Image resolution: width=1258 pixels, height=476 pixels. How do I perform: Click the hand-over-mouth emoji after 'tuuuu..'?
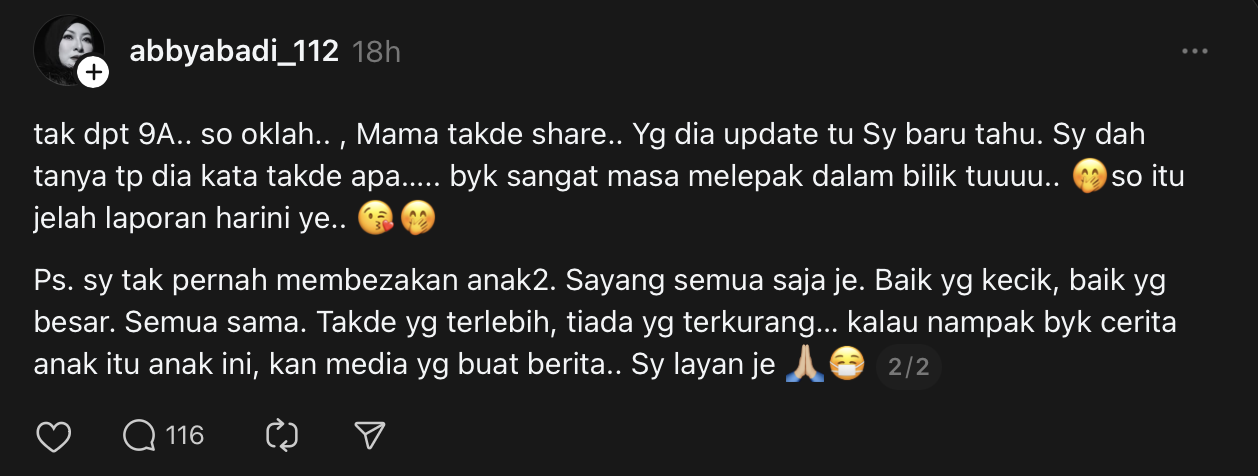(1087, 178)
